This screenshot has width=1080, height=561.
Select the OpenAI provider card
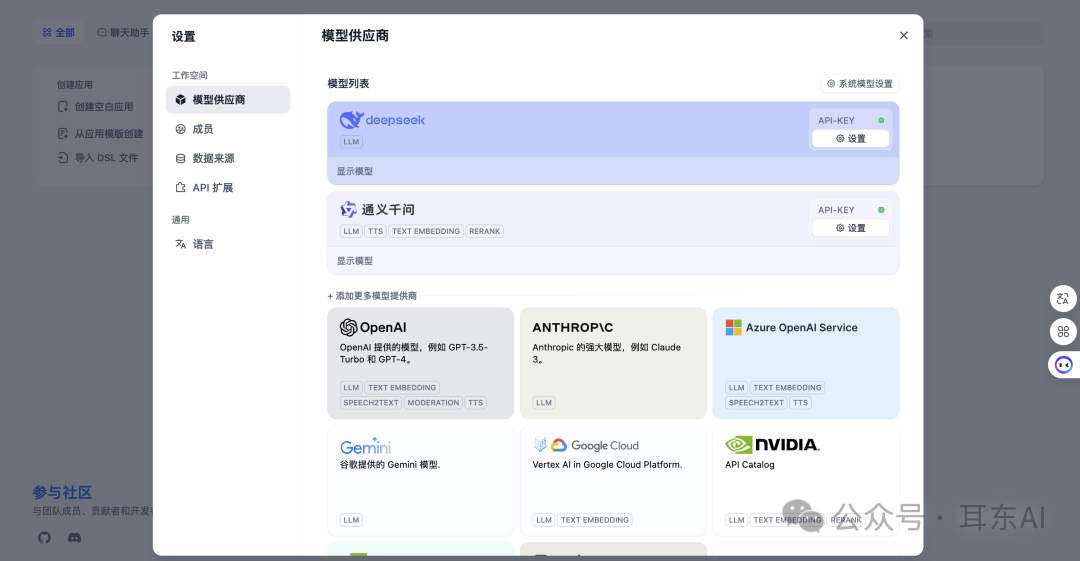420,363
